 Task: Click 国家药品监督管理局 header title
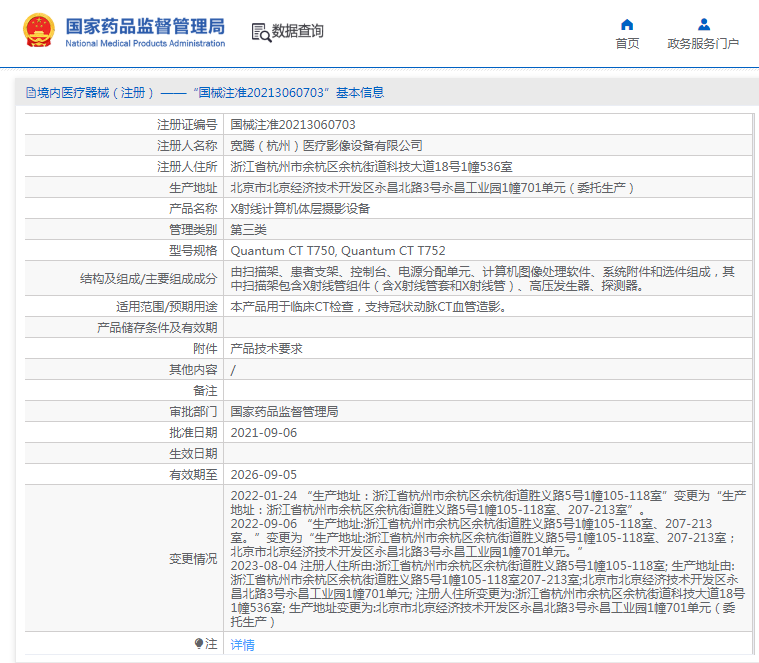point(145,26)
